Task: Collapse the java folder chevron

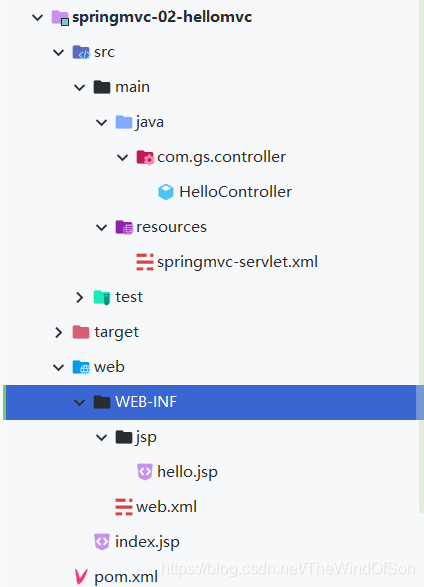Action: pos(102,122)
